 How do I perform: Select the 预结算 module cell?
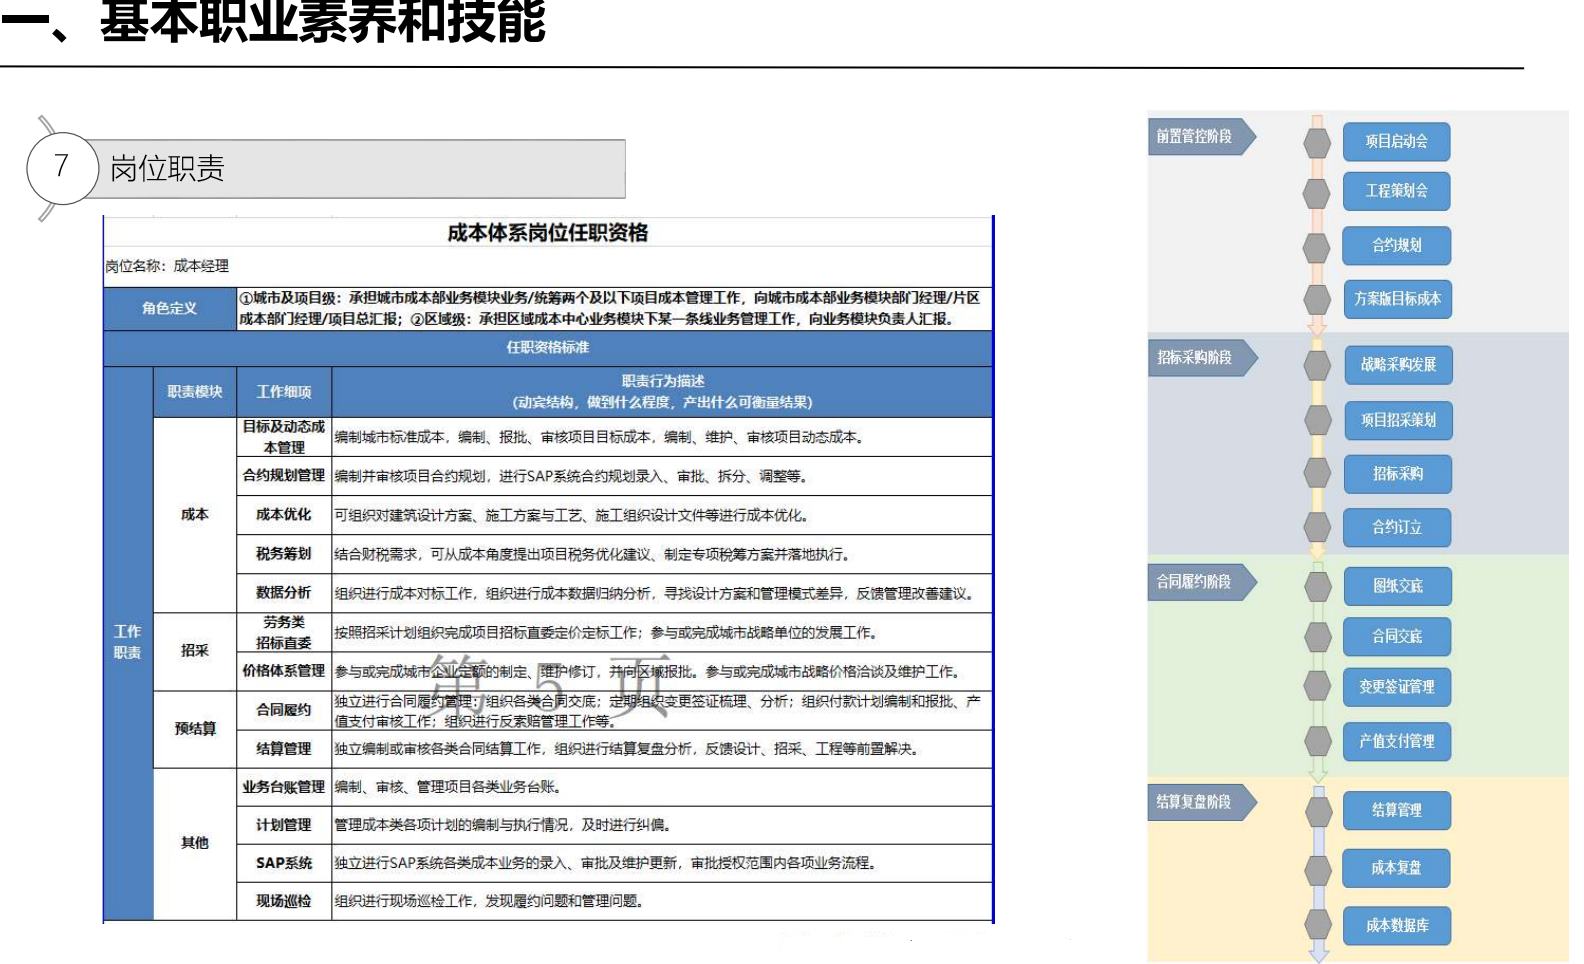pyautogui.click(x=195, y=729)
